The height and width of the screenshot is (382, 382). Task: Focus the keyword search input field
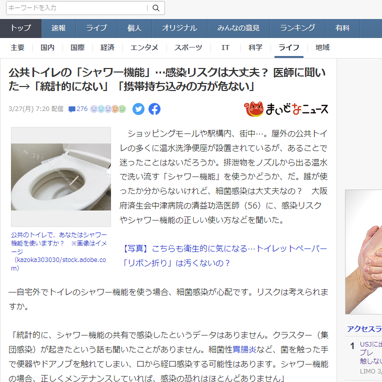(x=77, y=8)
